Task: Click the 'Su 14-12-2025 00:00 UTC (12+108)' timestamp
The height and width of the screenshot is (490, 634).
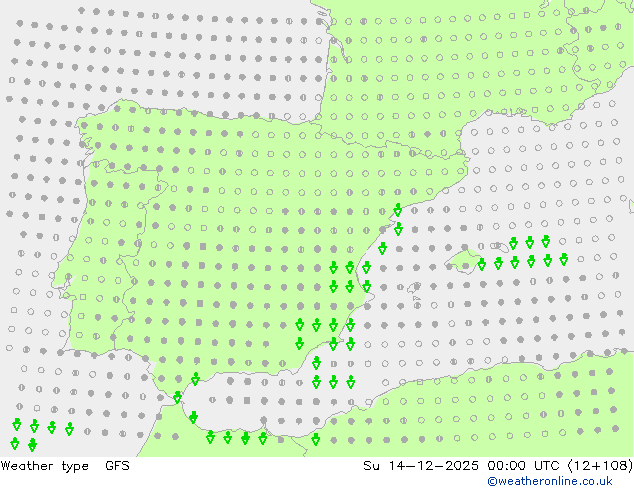Action: pos(498,466)
